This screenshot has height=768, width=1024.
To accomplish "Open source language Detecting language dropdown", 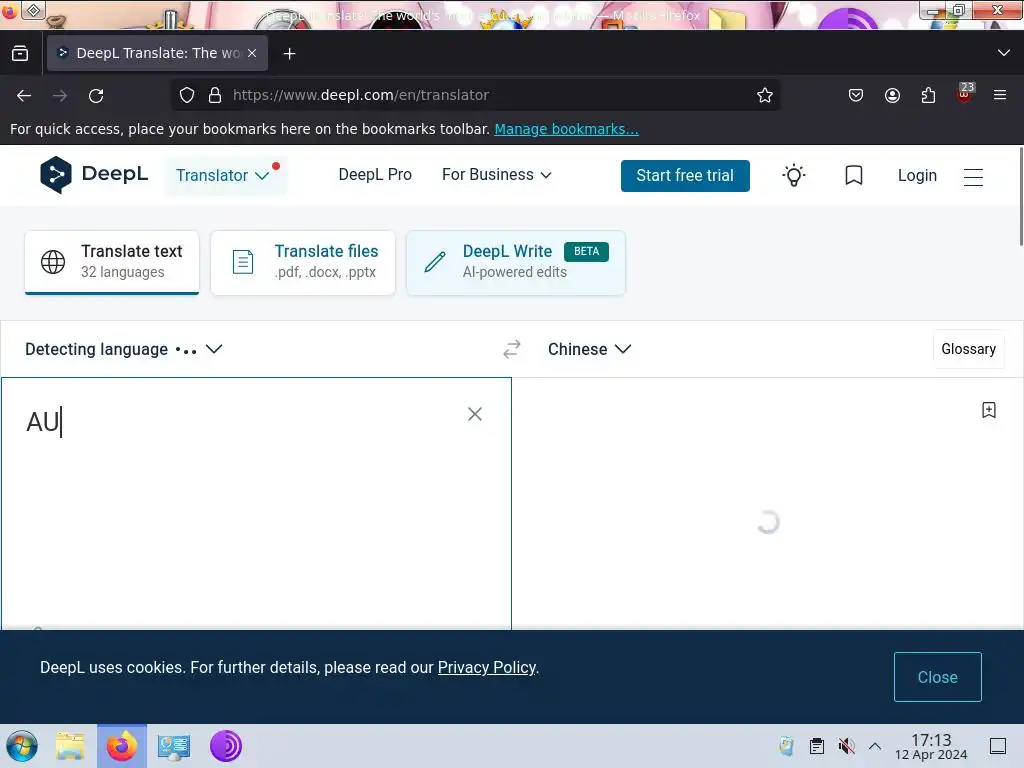I will tap(123, 349).
